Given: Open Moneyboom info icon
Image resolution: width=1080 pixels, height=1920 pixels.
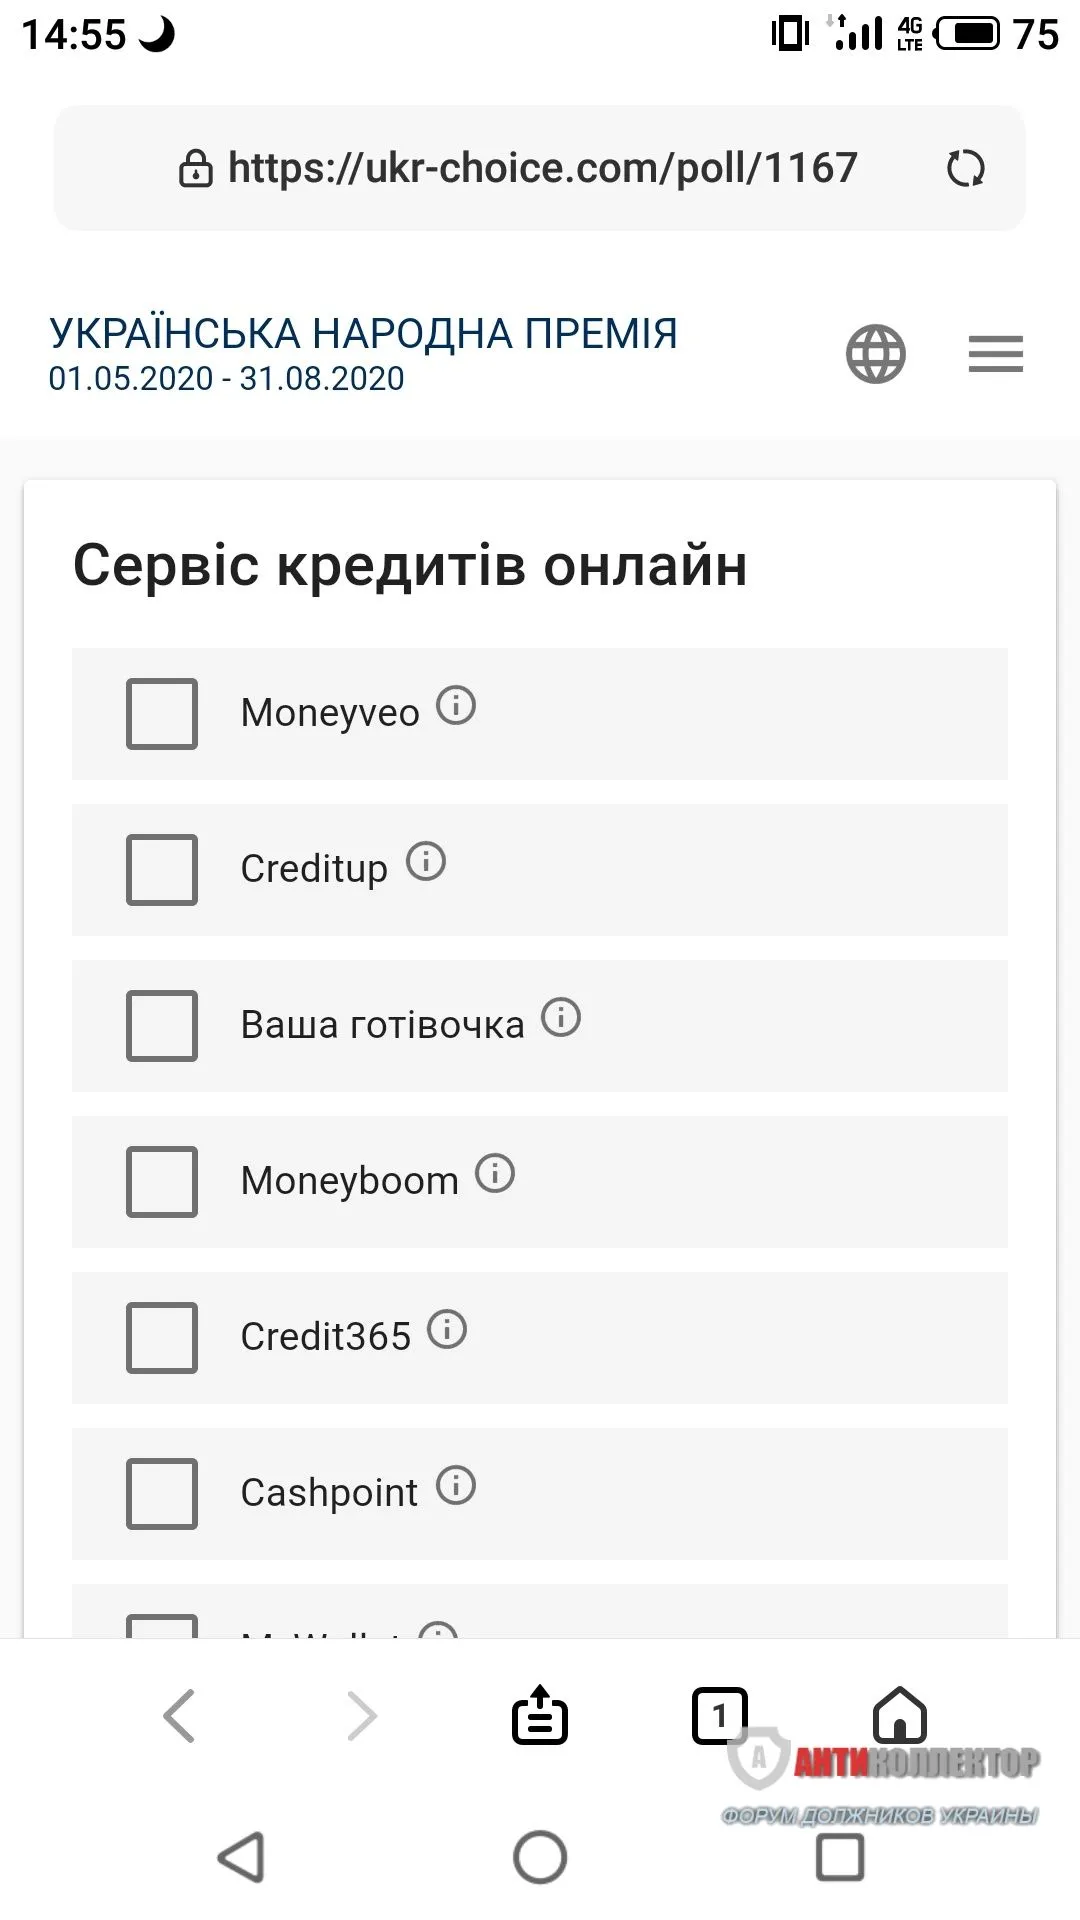Looking at the screenshot, I should pos(495,1174).
